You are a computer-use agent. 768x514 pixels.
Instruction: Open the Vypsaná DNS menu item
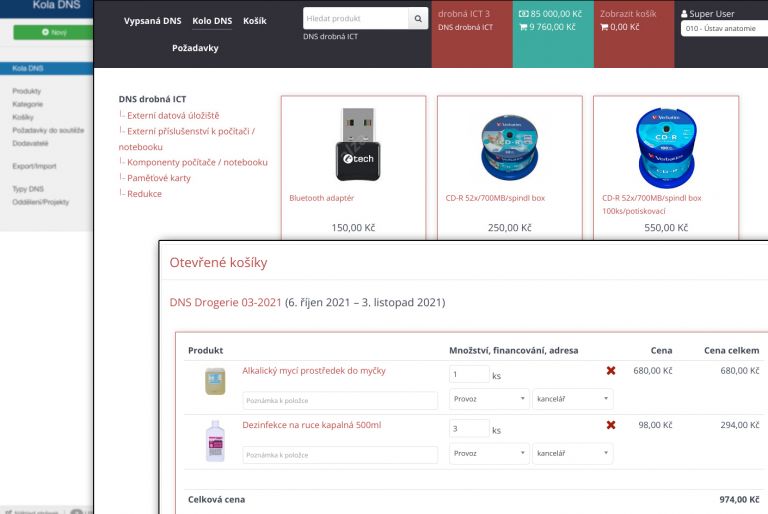[x=152, y=21]
